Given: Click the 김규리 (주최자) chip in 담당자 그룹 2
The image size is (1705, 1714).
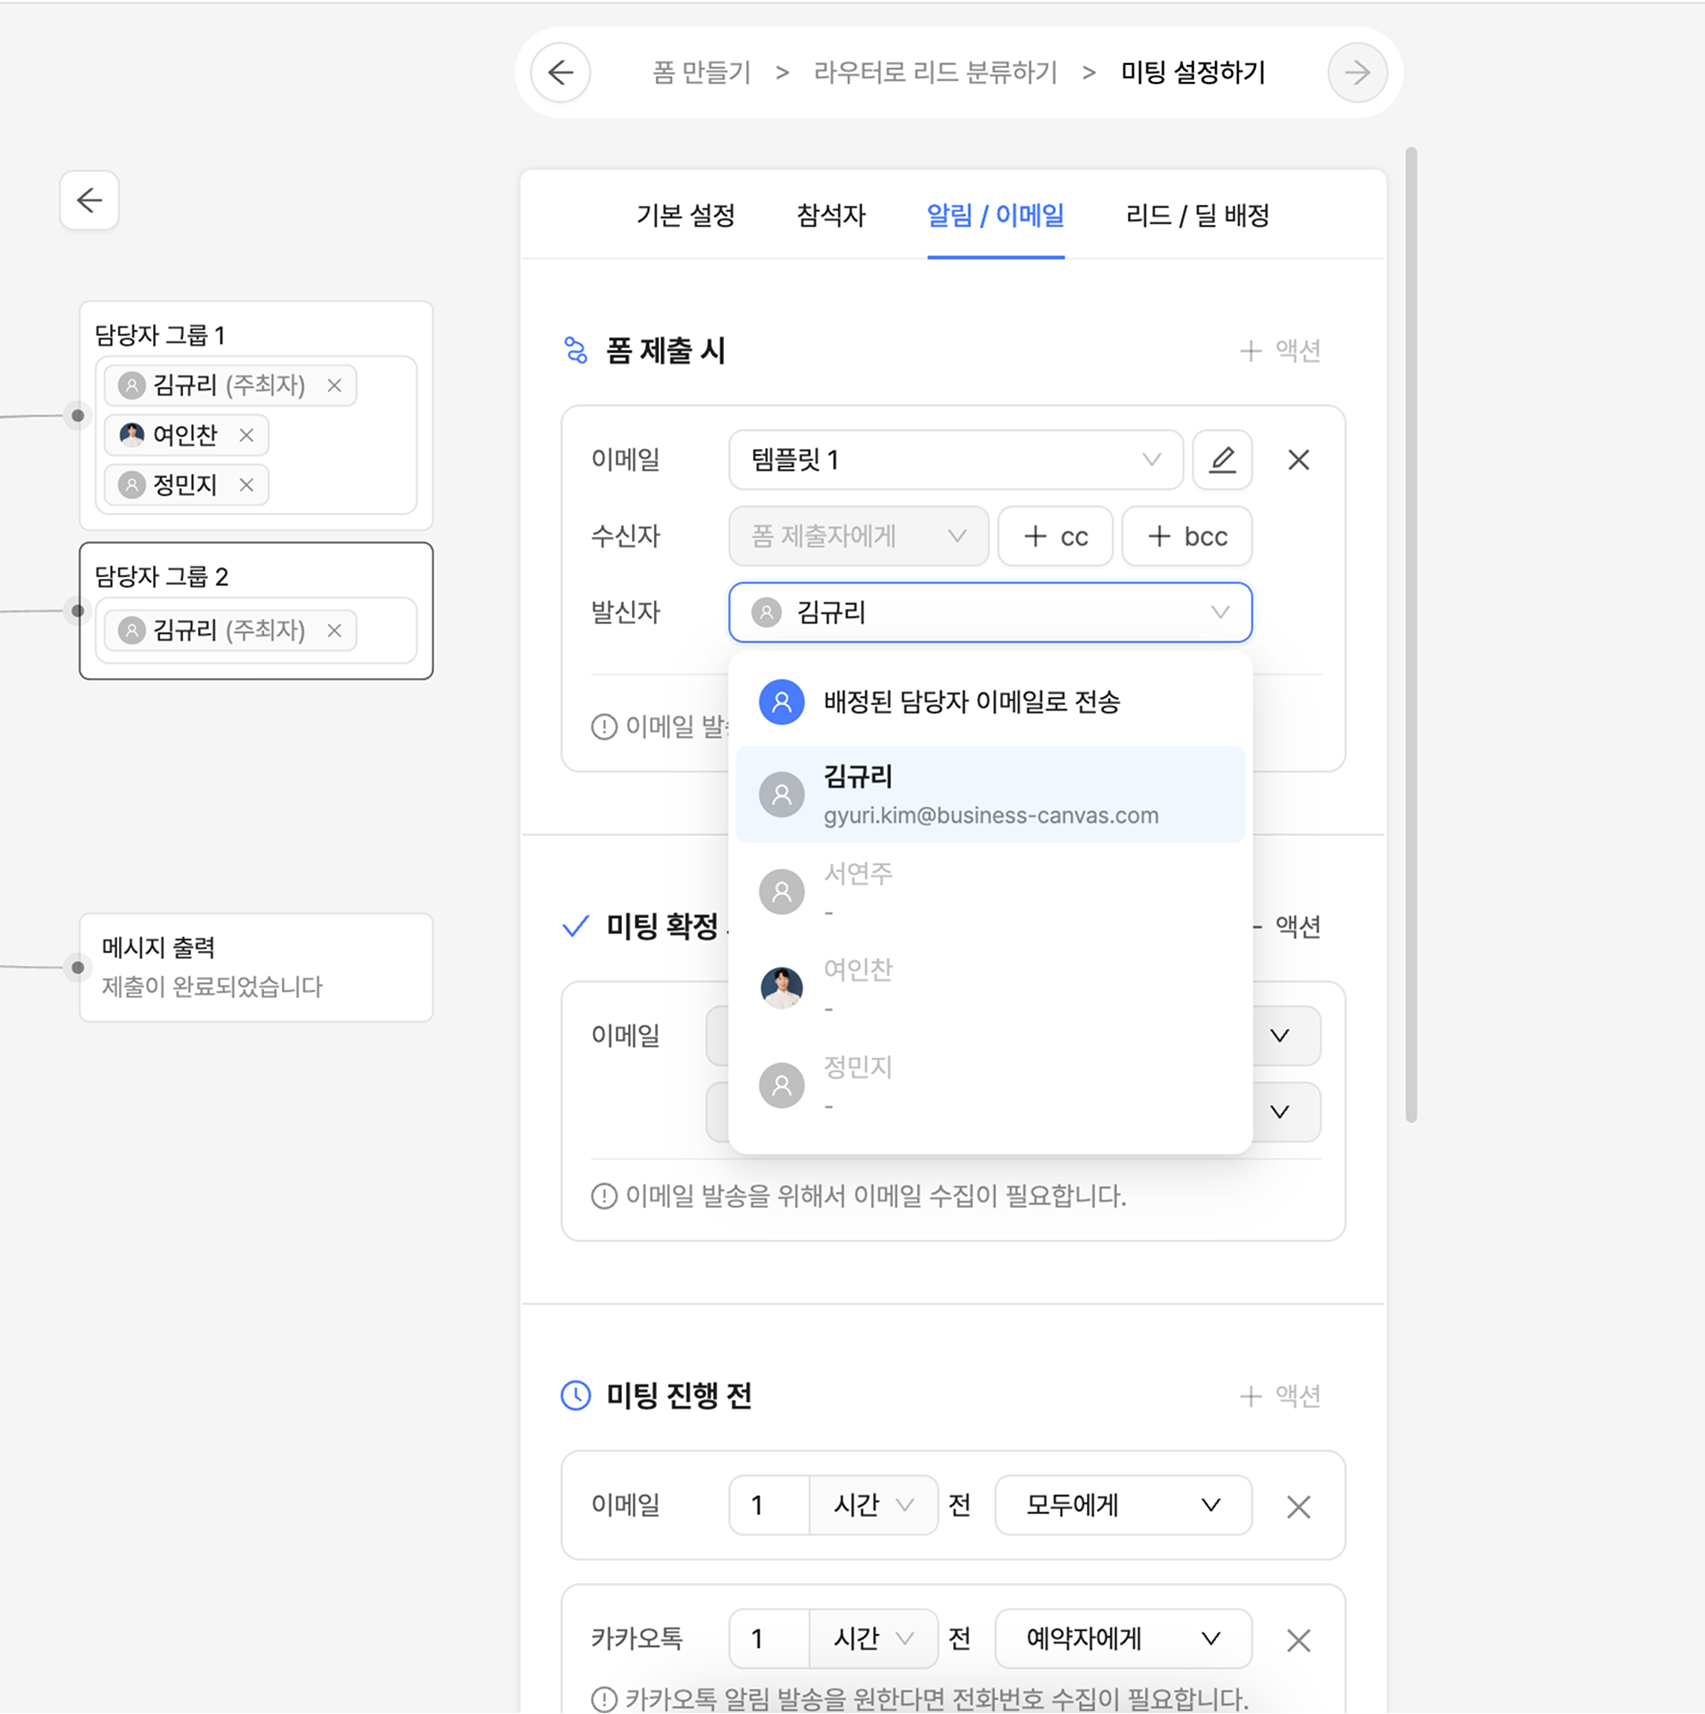Looking at the screenshot, I should [x=230, y=630].
